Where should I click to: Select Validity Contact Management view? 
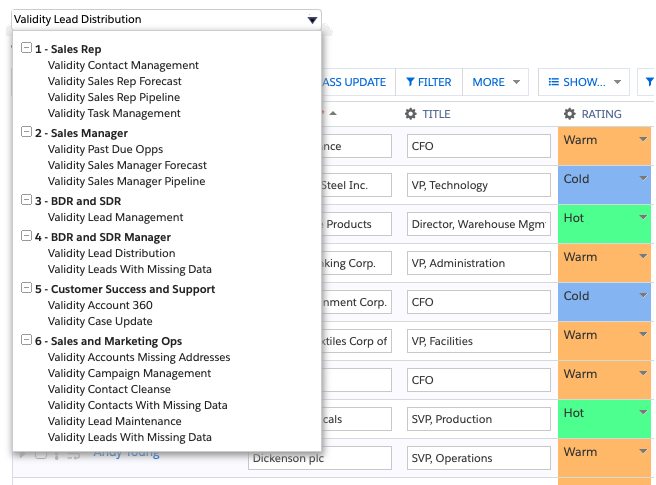point(123,65)
